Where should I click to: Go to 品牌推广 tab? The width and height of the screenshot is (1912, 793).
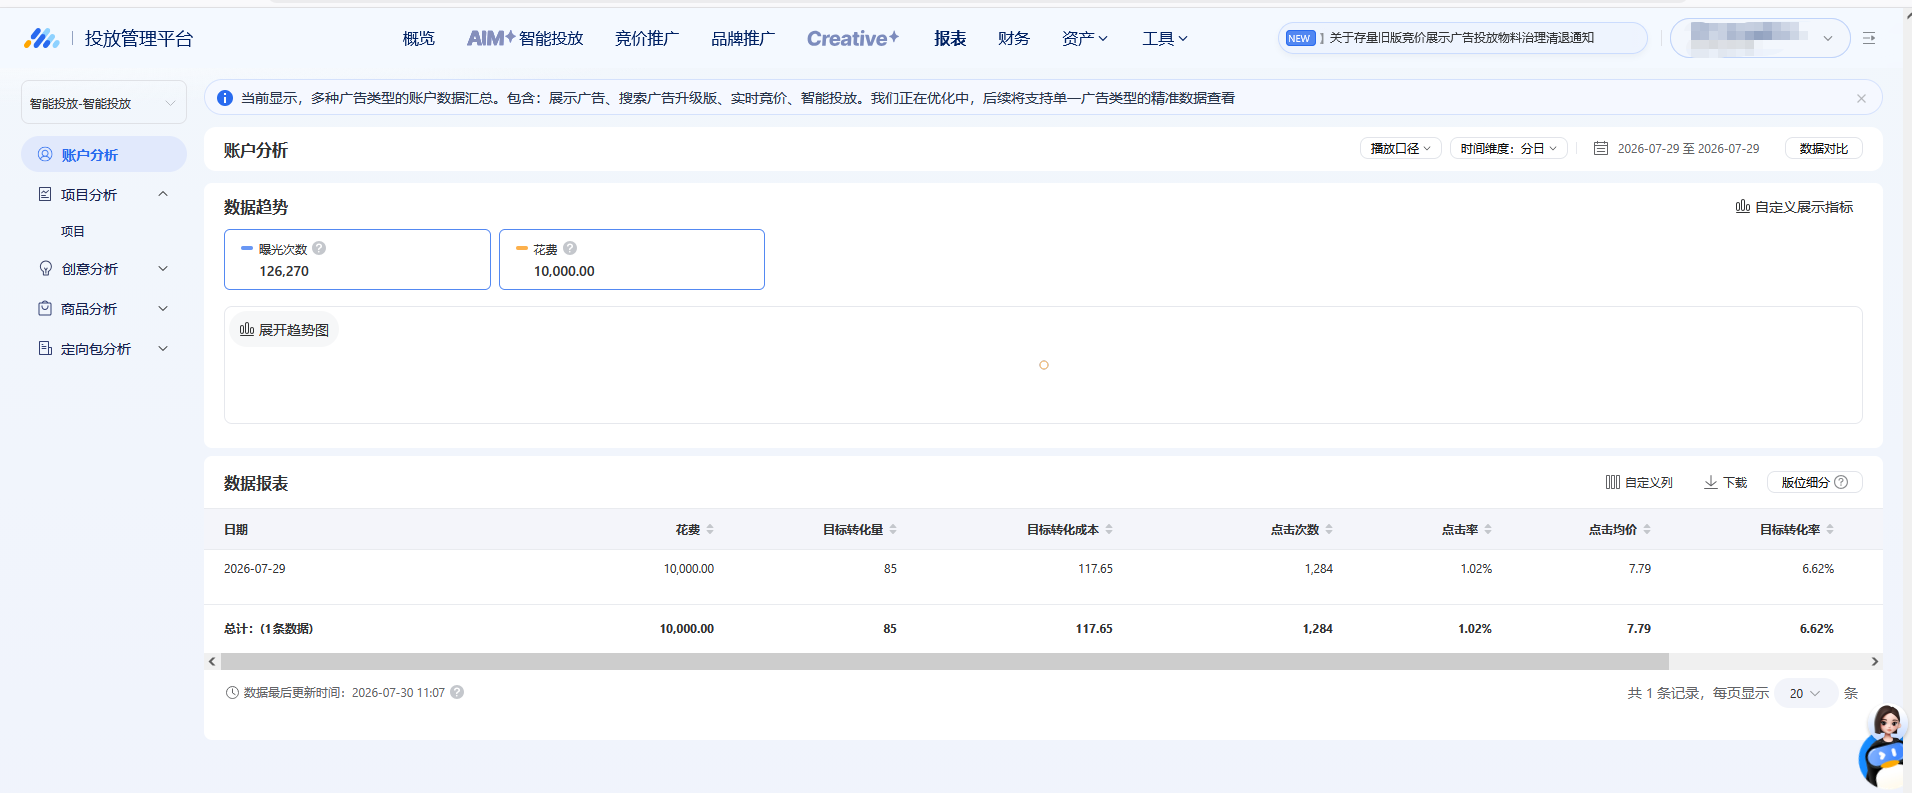[x=742, y=38]
